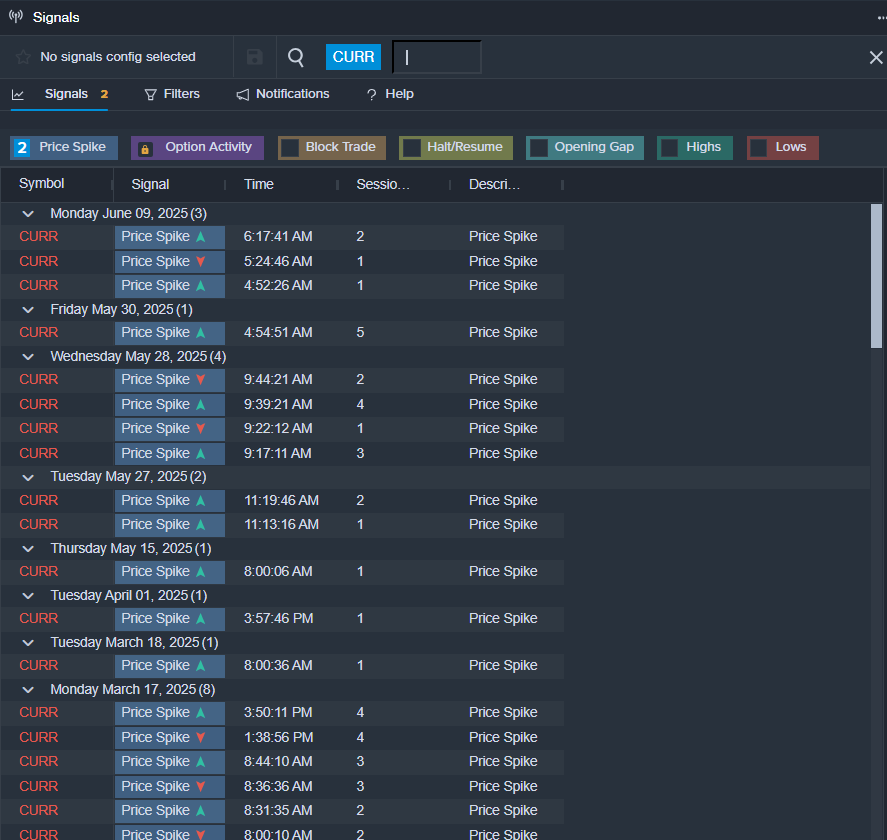Click up arrow on 6:17:41 AM spike
Viewport: 887px width, 840px height.
(x=200, y=236)
